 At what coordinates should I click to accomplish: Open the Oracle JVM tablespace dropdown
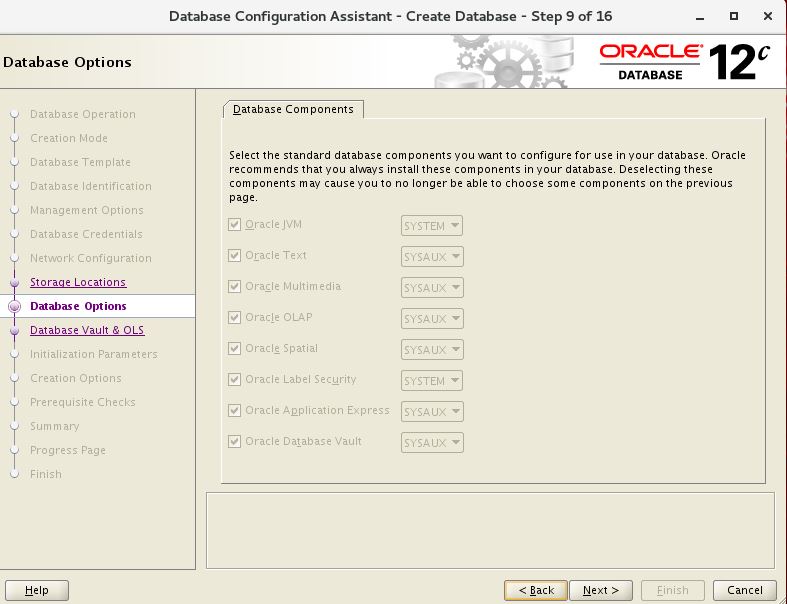(x=432, y=225)
